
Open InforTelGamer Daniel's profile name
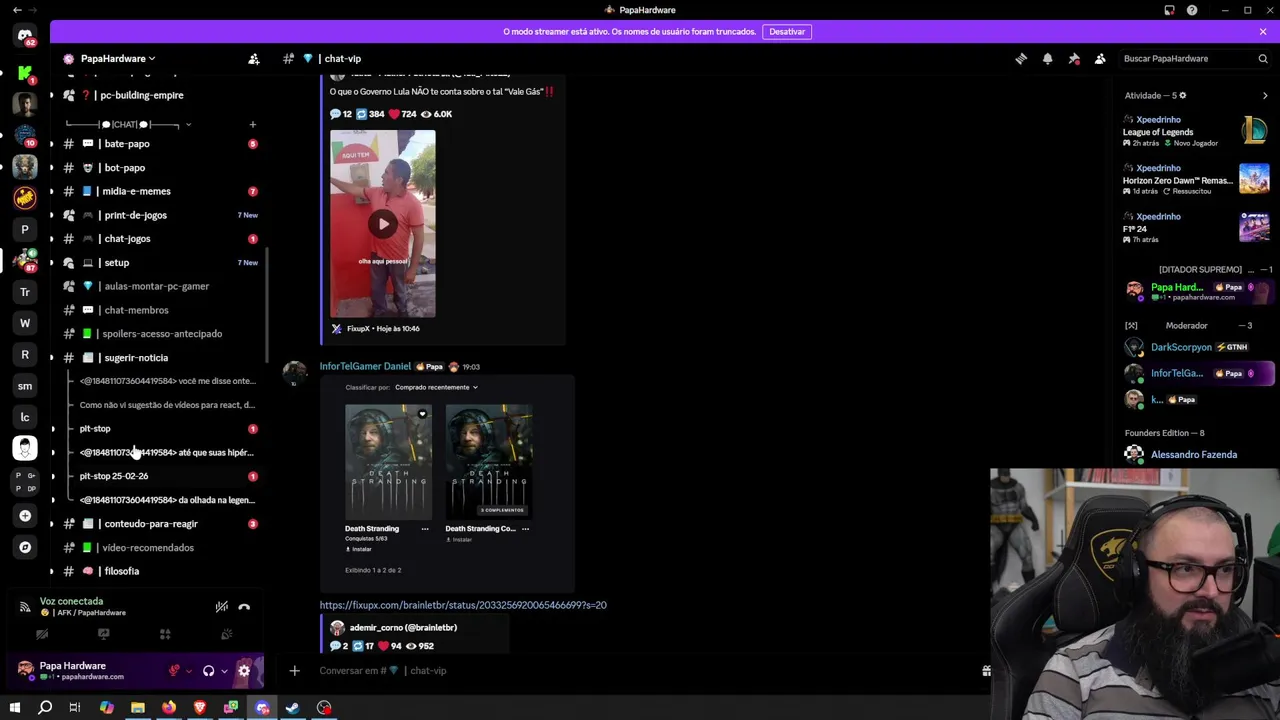click(365, 367)
